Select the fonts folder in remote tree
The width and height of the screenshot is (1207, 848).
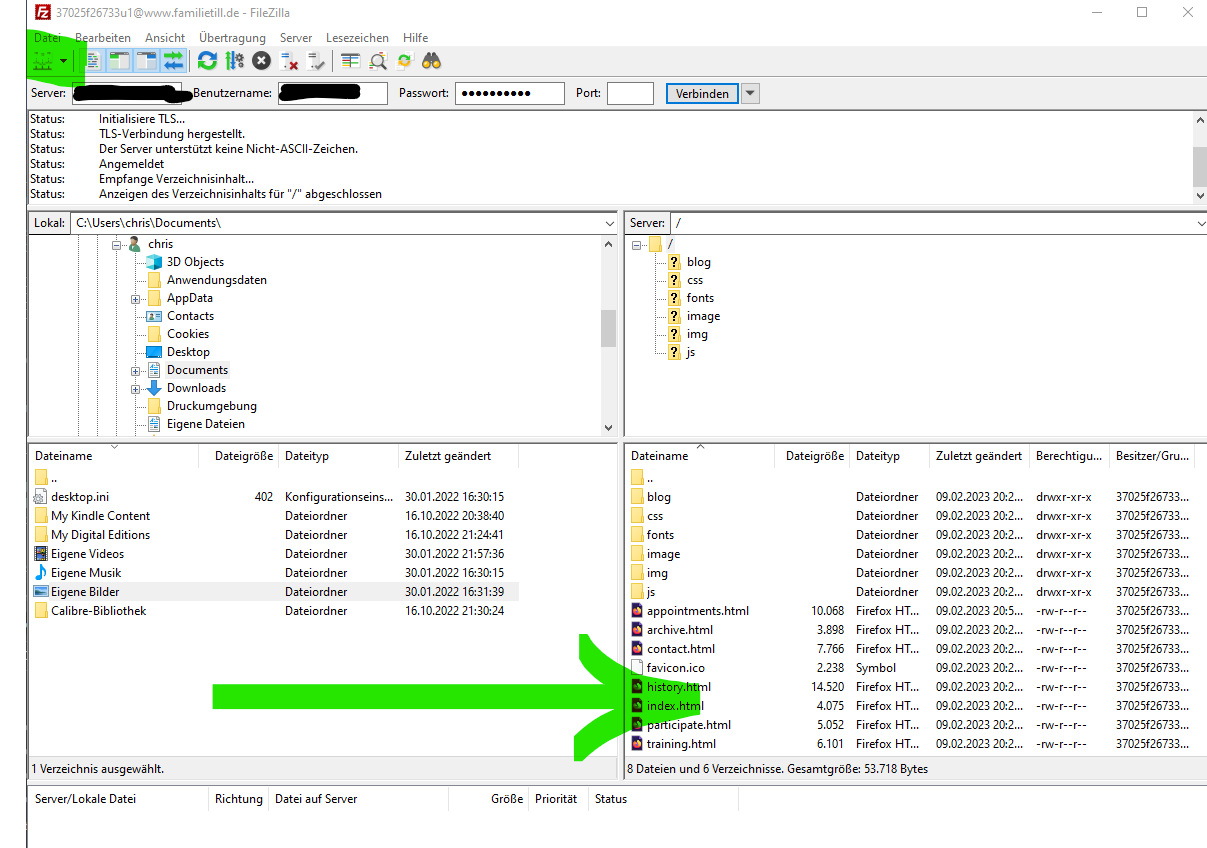tap(700, 298)
